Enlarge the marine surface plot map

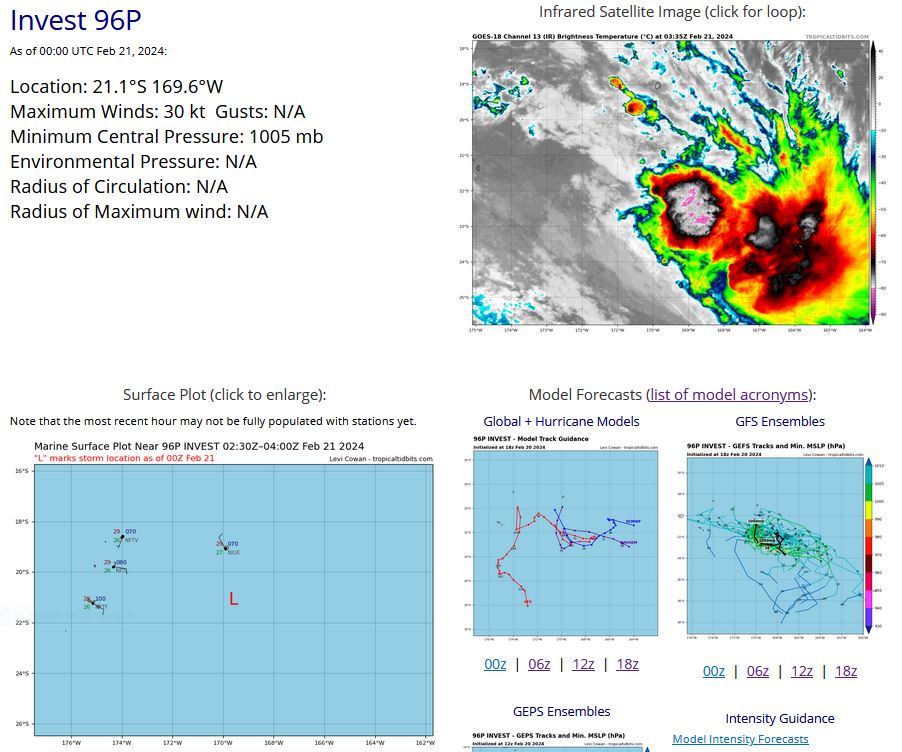[x=234, y=590]
